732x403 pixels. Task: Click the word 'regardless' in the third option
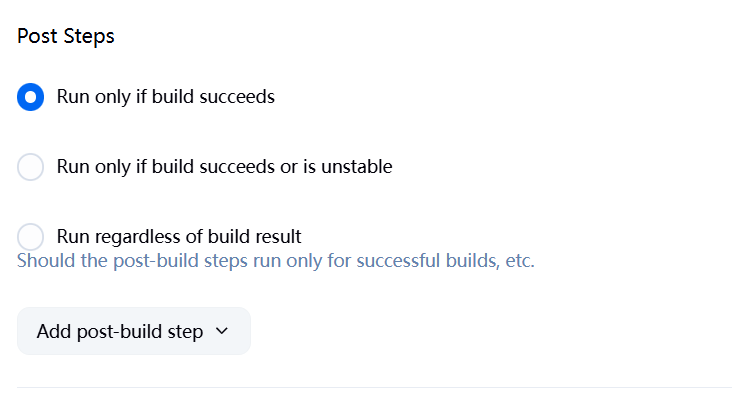[138, 237]
